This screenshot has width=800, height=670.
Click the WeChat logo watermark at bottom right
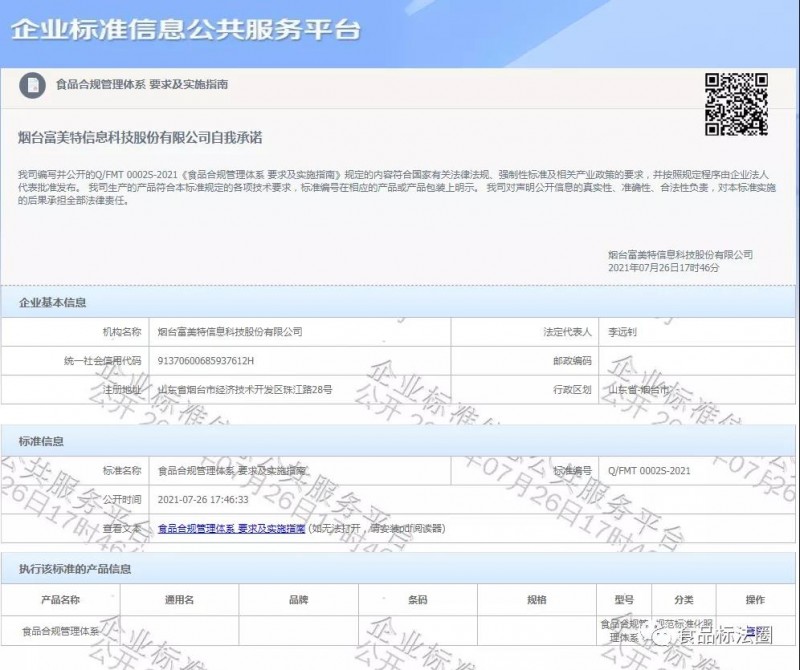[659, 636]
